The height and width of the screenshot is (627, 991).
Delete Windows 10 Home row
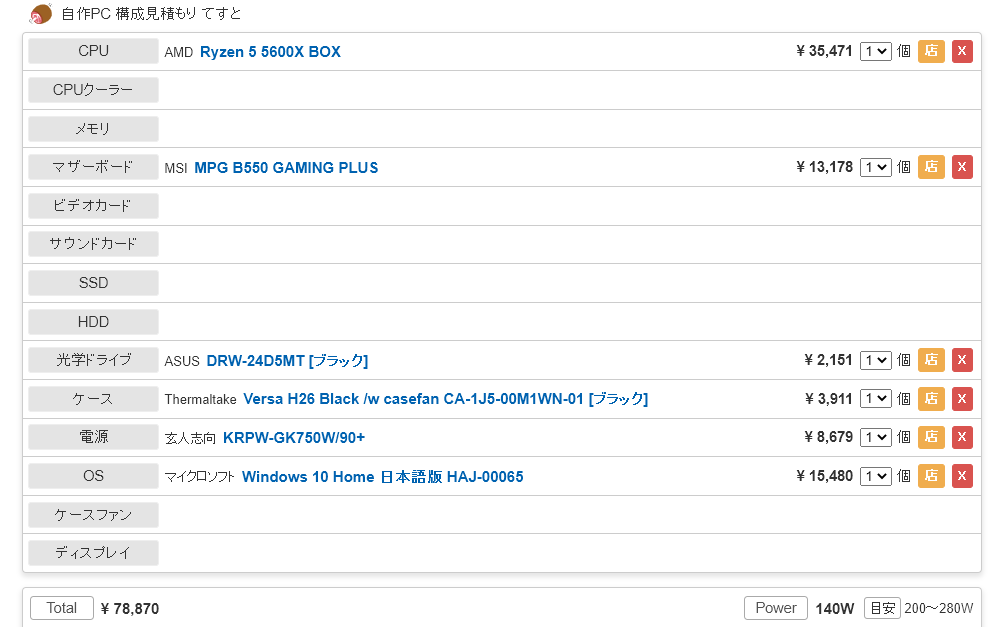coord(962,476)
